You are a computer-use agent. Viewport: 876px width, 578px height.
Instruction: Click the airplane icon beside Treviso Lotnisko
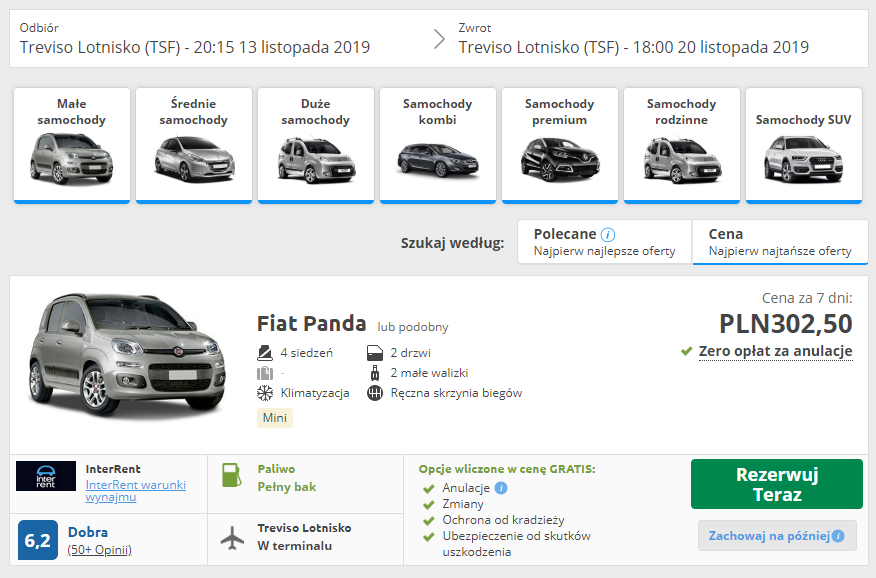point(232,537)
